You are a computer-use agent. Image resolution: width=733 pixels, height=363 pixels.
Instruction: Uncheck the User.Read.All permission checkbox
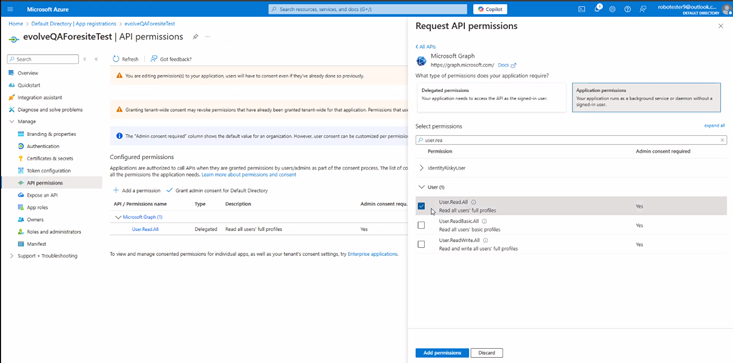tap(421, 206)
